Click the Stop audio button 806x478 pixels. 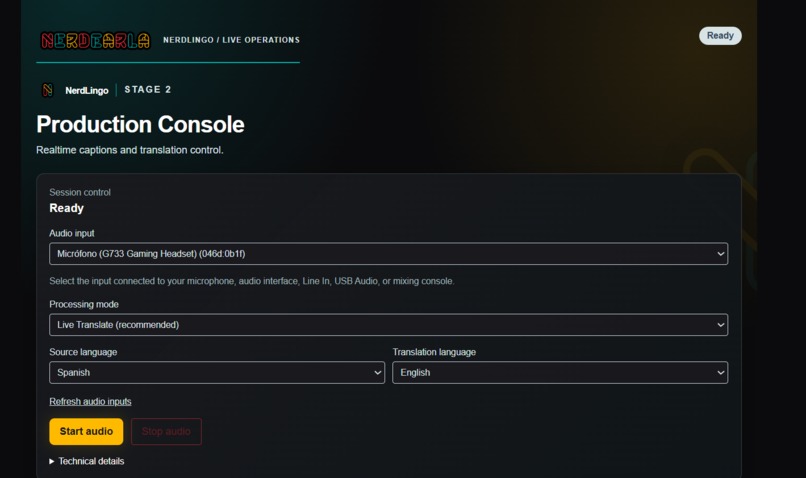point(166,431)
